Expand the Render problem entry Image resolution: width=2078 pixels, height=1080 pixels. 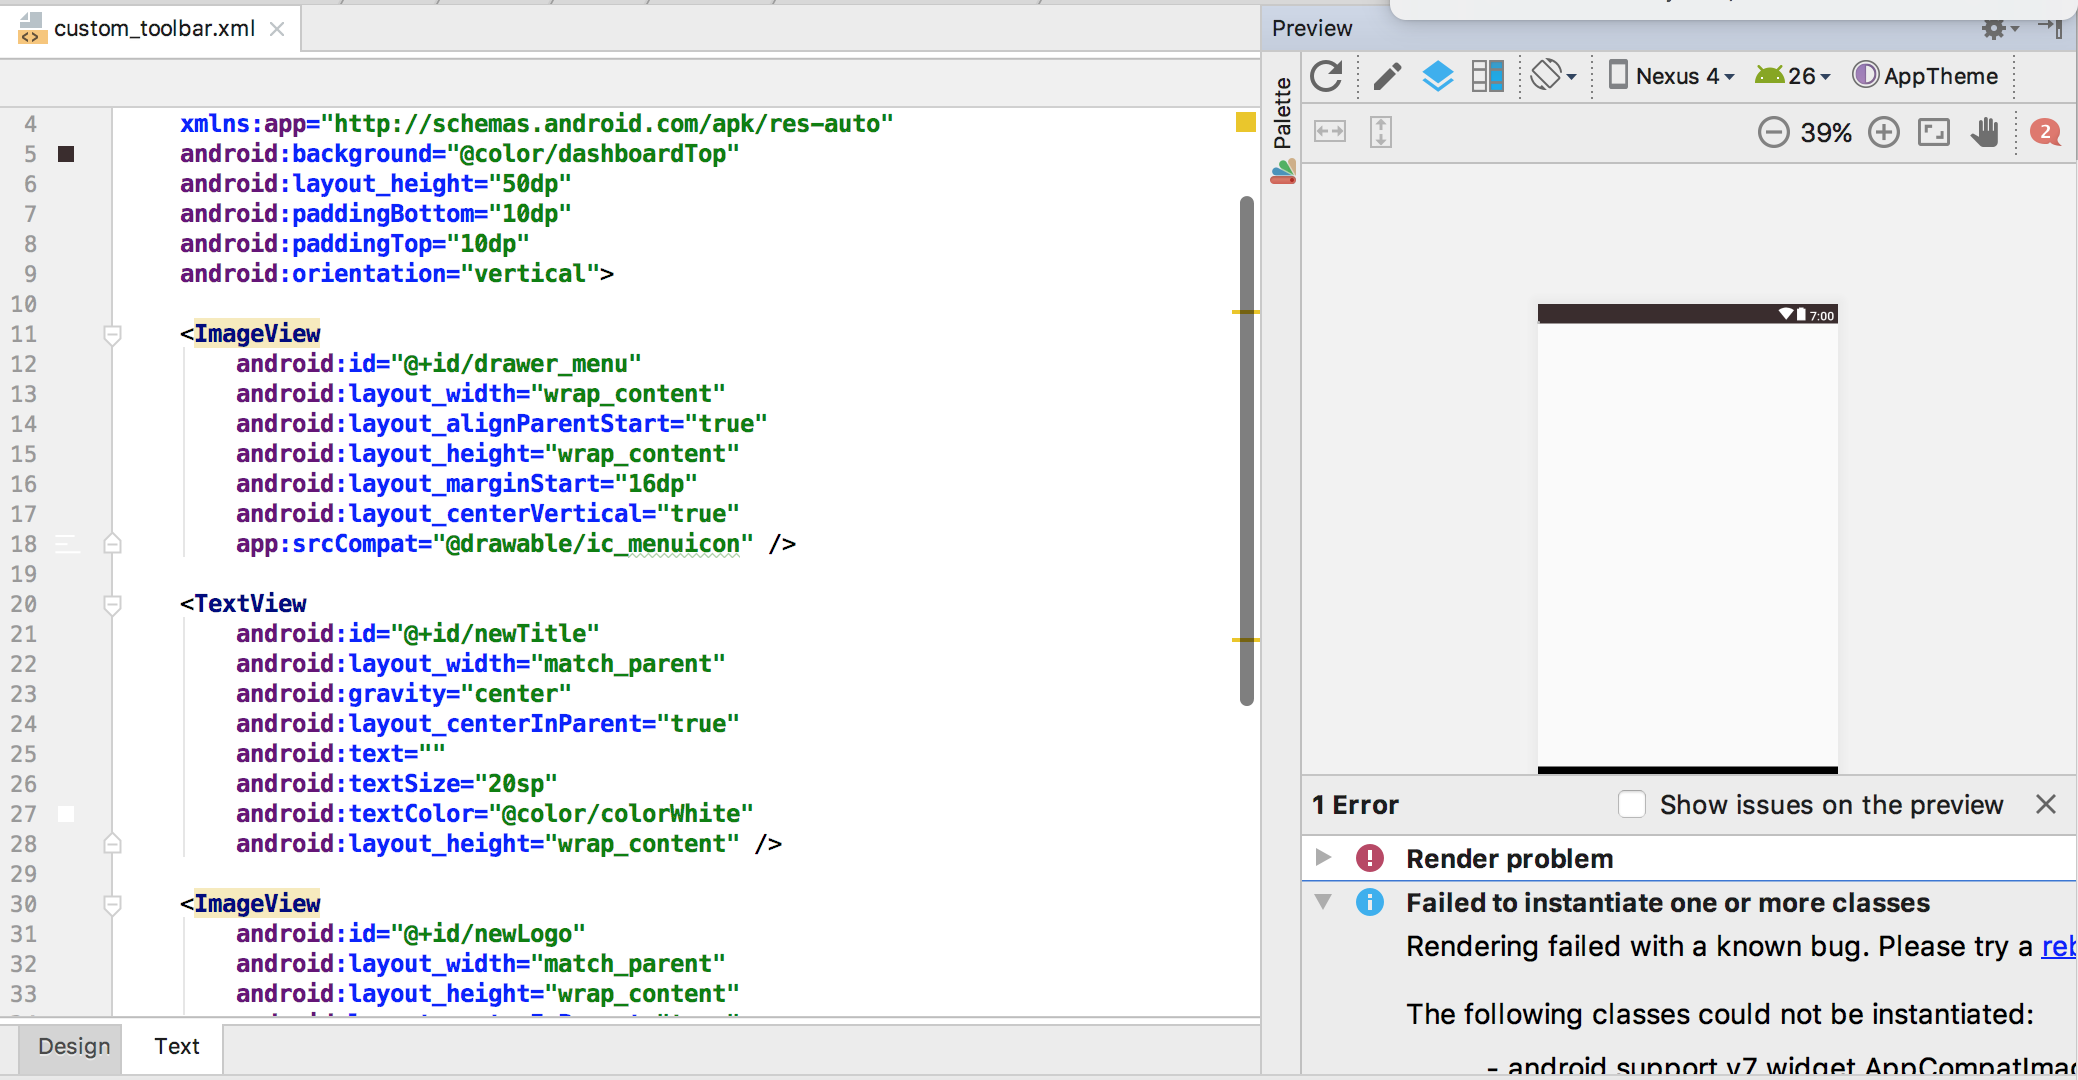tap(1323, 858)
